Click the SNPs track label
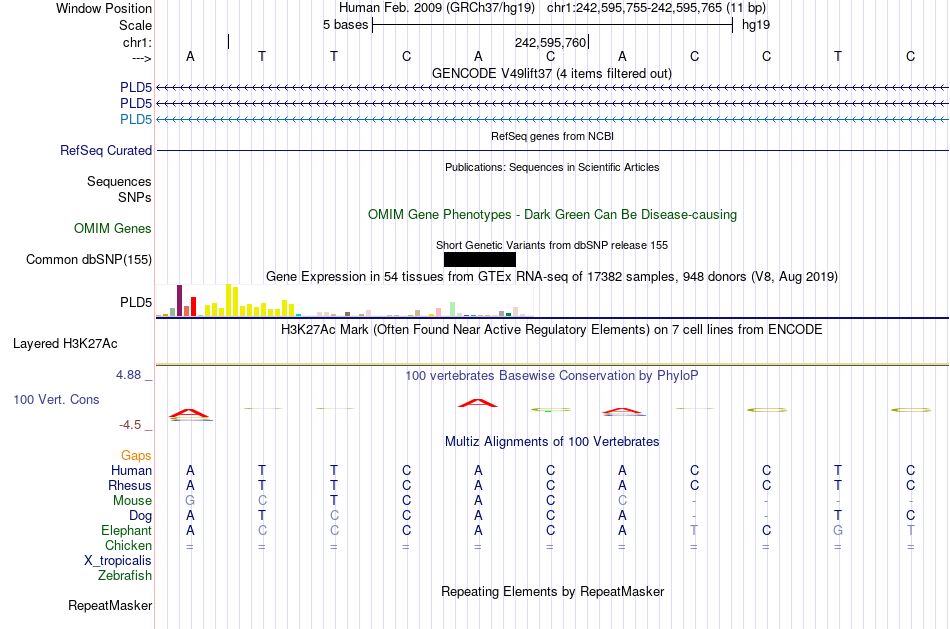 pos(135,198)
